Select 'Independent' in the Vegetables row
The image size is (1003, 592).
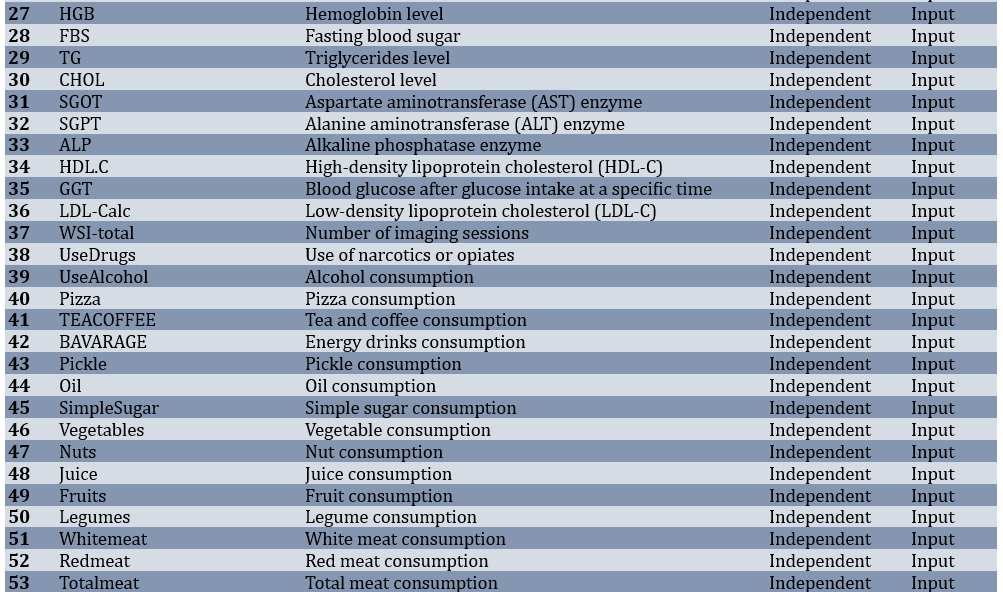point(819,430)
